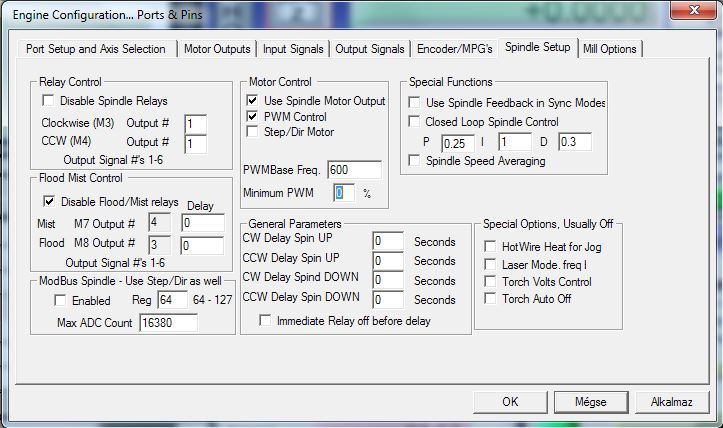Enable Spindle Speed Averaging
The image size is (723, 428).
(x=415, y=160)
